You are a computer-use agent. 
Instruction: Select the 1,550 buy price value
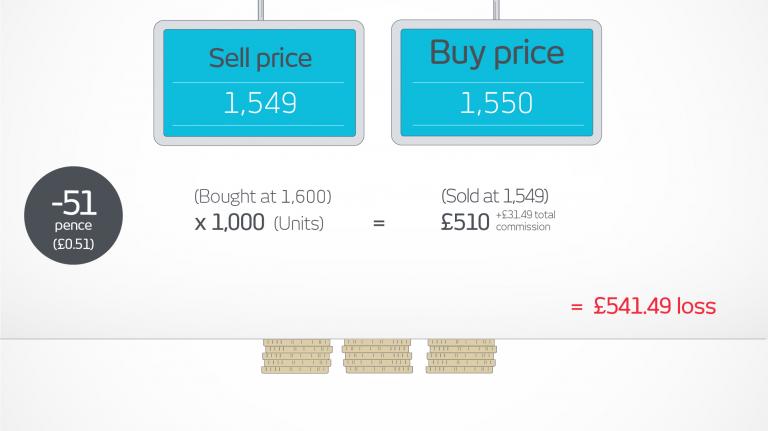(497, 103)
